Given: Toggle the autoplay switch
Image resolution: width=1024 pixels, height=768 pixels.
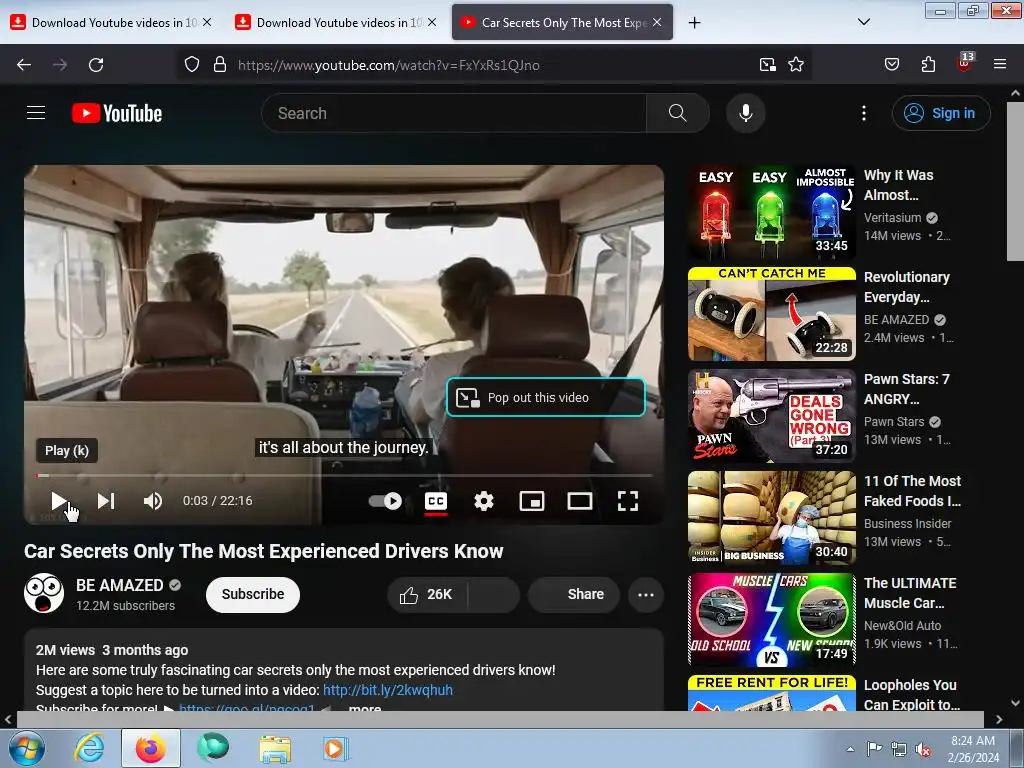Looking at the screenshot, I should 385,501.
